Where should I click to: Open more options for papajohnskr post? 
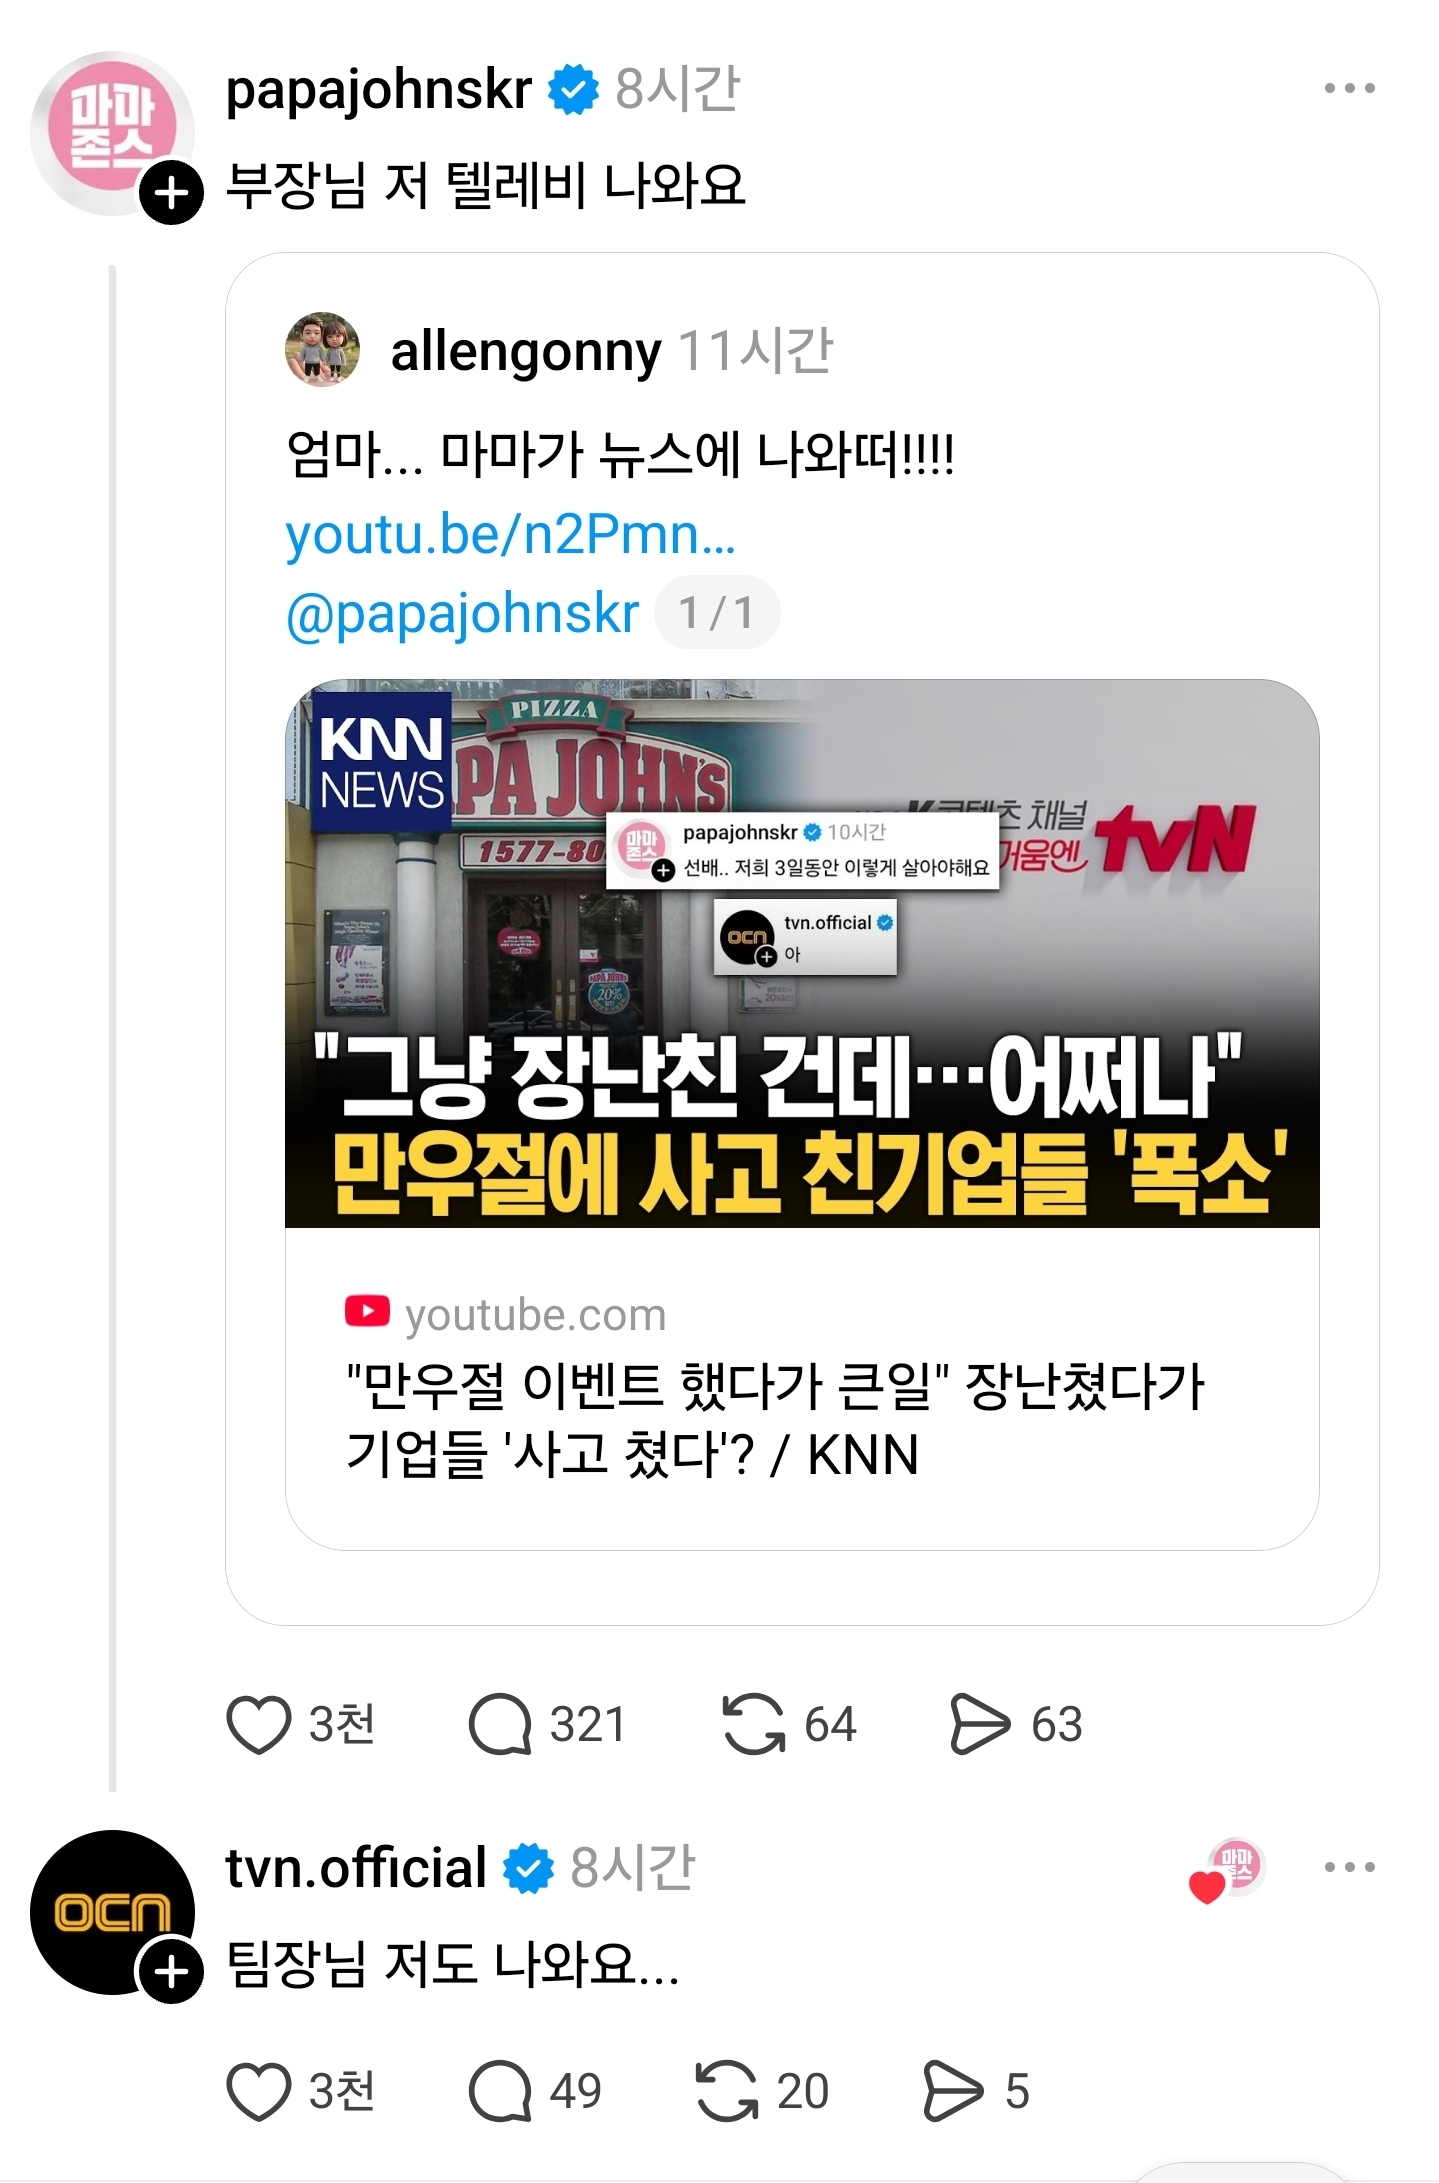(x=1349, y=89)
